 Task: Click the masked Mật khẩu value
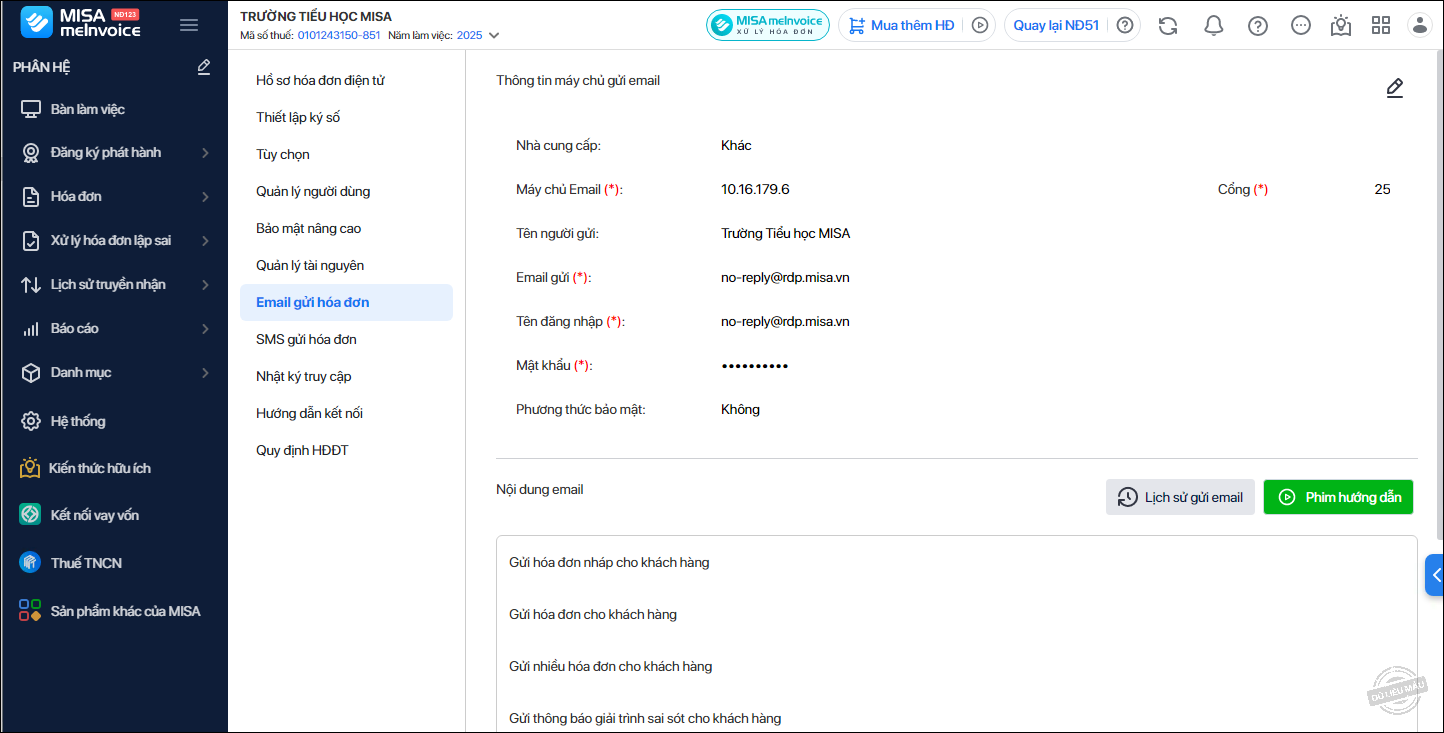[755, 366]
